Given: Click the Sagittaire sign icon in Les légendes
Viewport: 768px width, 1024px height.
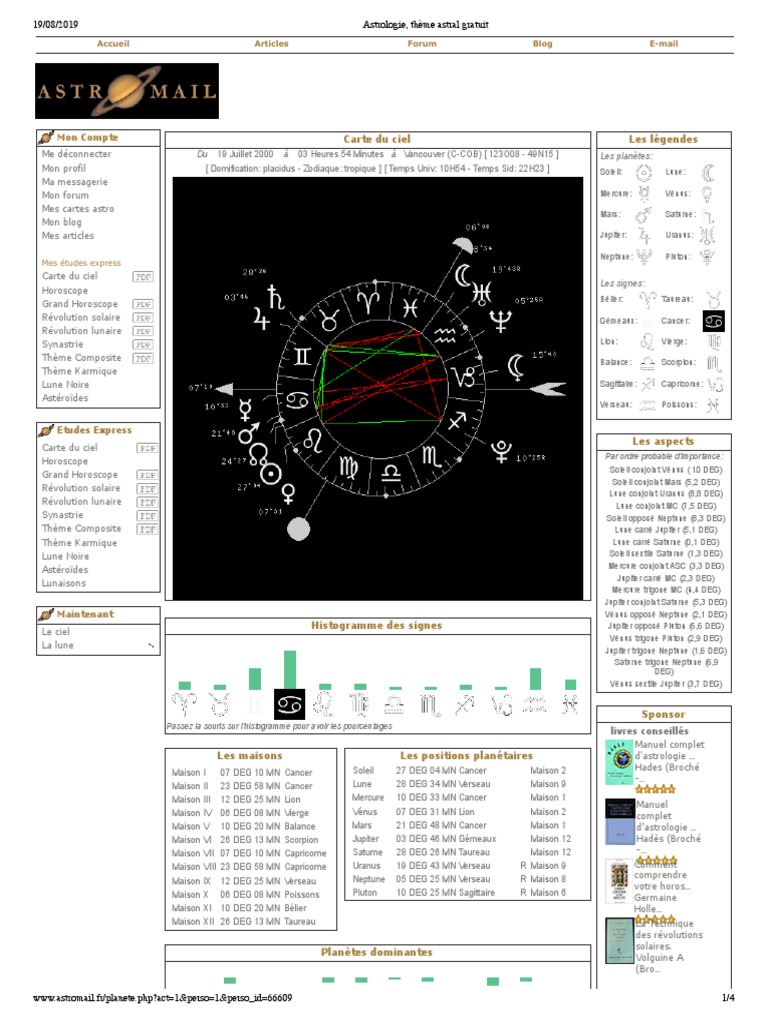Looking at the screenshot, I should click(648, 384).
